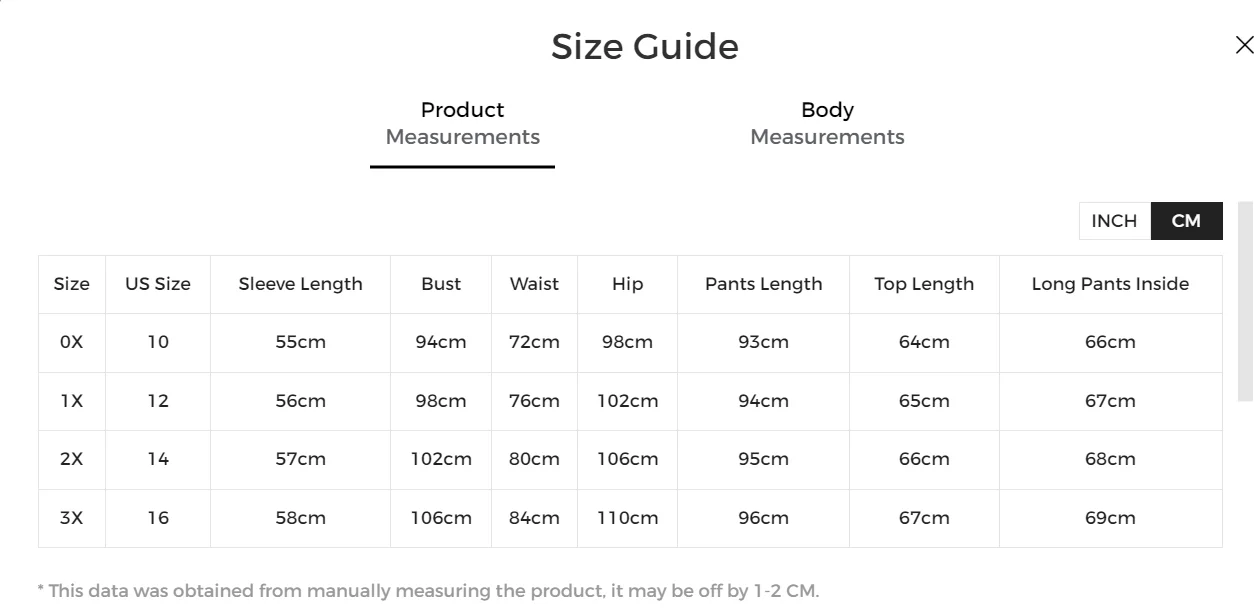Select the Pants Length column header
This screenshot has height=614, width=1254.
[763, 284]
